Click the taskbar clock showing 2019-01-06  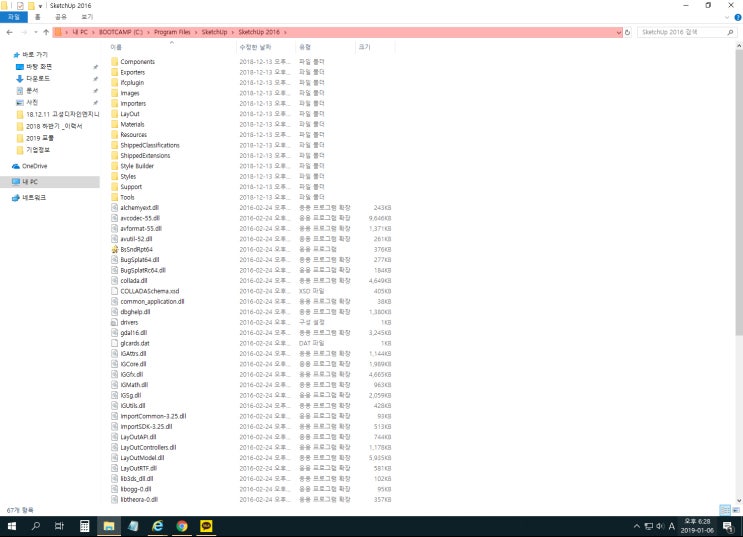(697, 526)
